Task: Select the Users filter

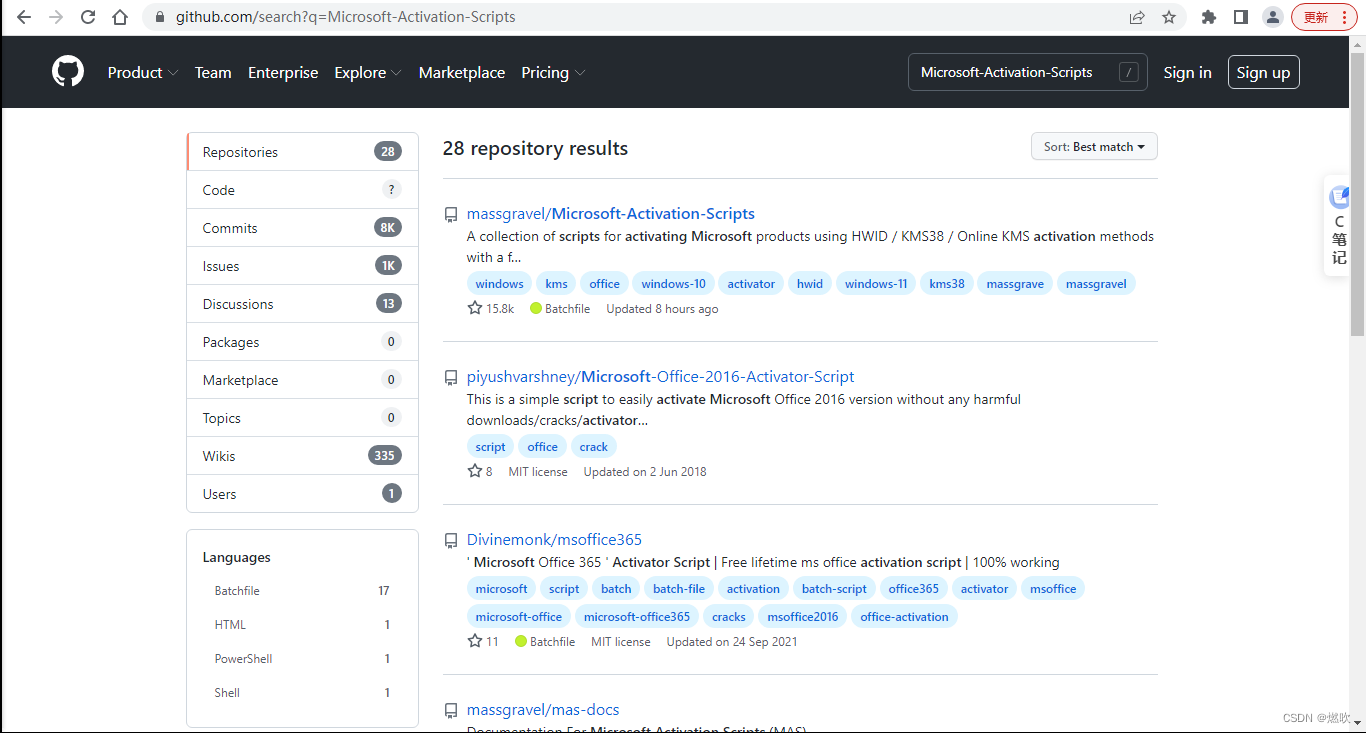Action: pyautogui.click(x=302, y=494)
